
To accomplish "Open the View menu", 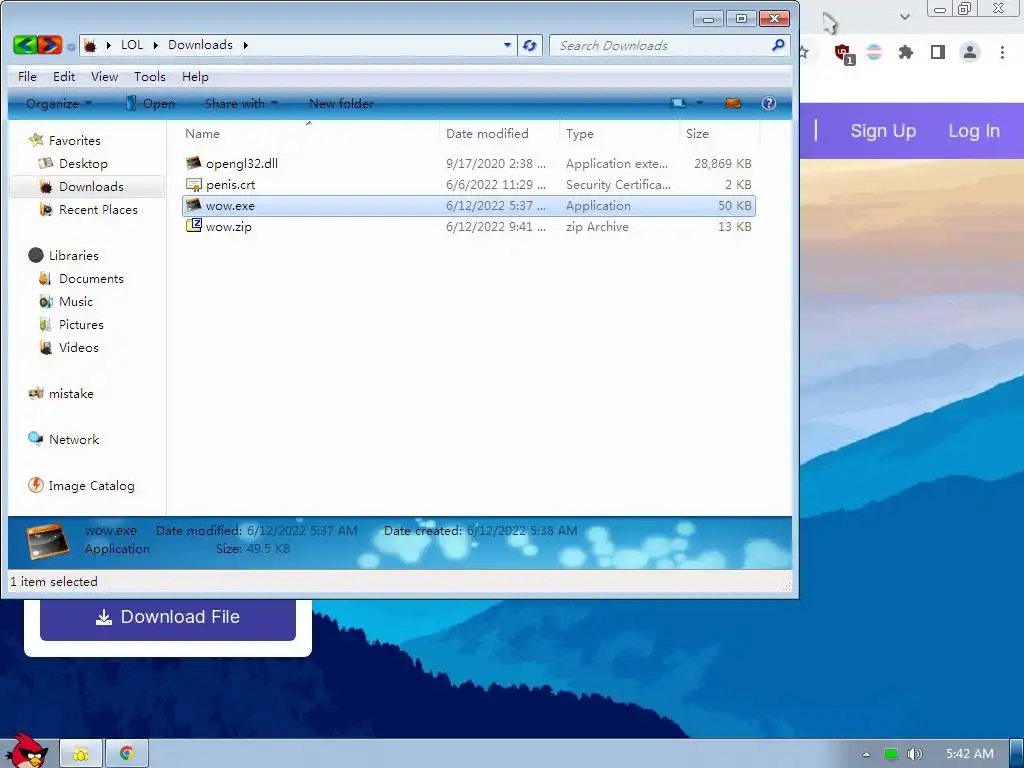I will point(104,76).
